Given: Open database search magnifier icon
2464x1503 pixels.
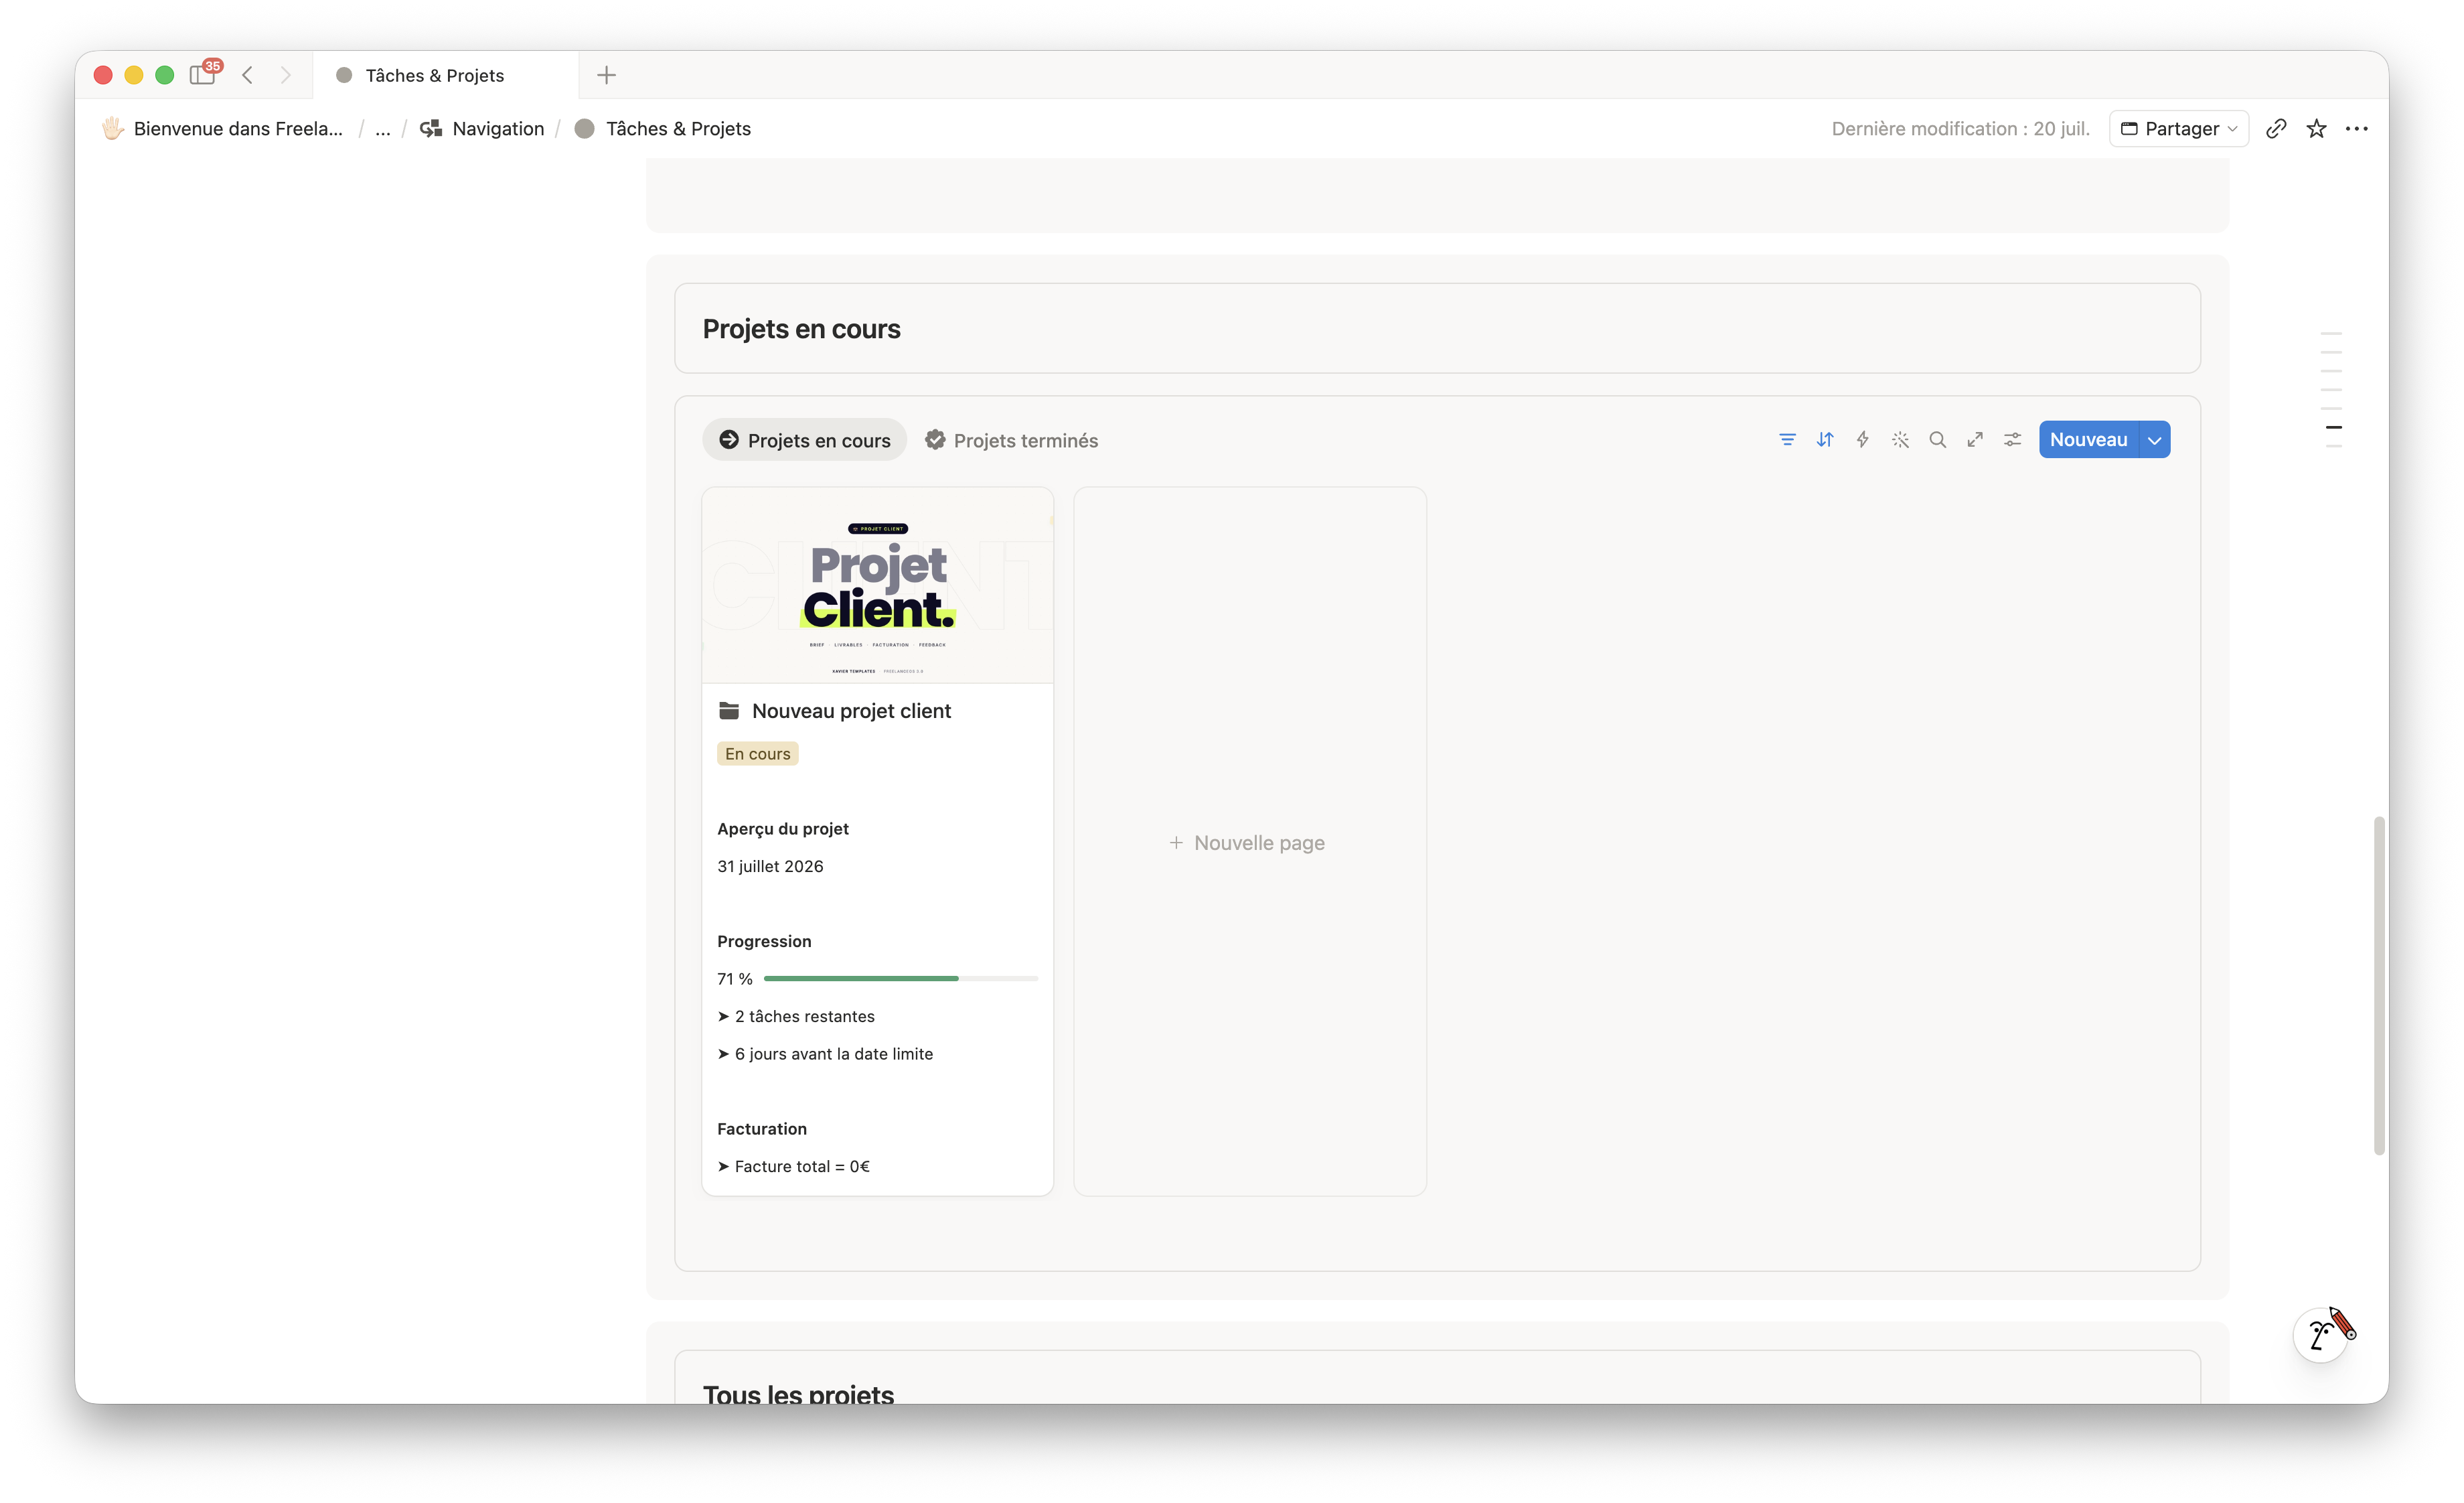Looking at the screenshot, I should point(1937,440).
